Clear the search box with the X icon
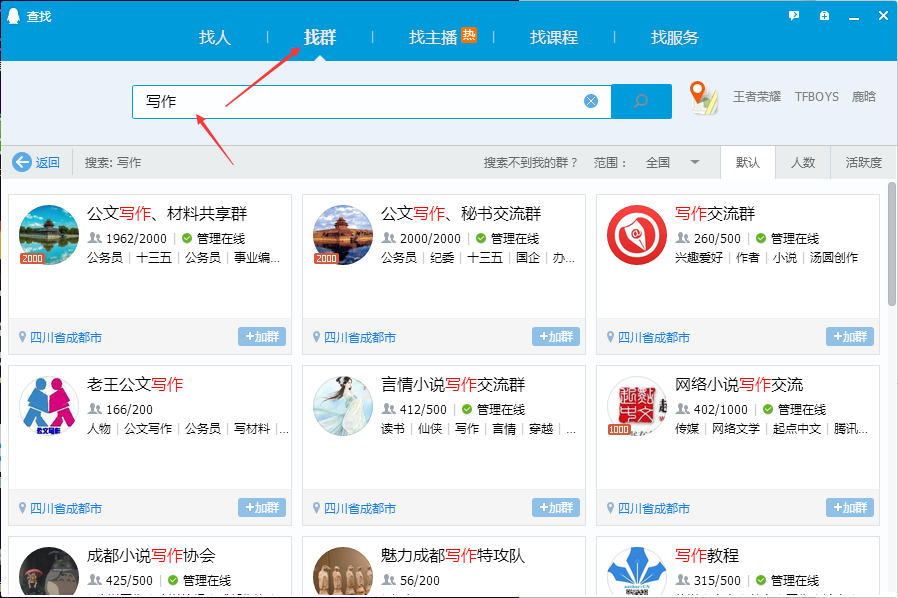898x598 pixels. [x=591, y=101]
